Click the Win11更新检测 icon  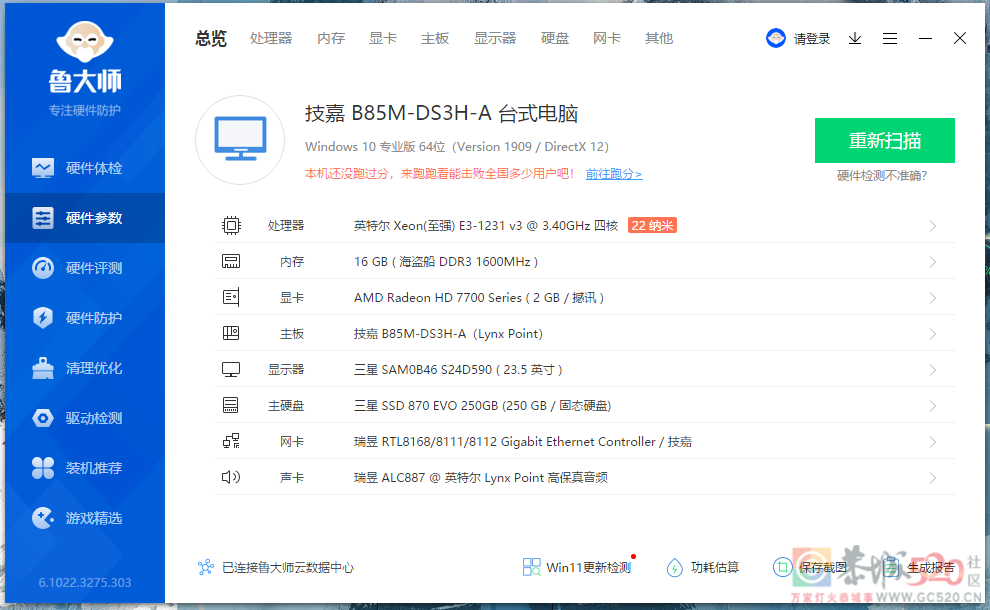click(532, 567)
